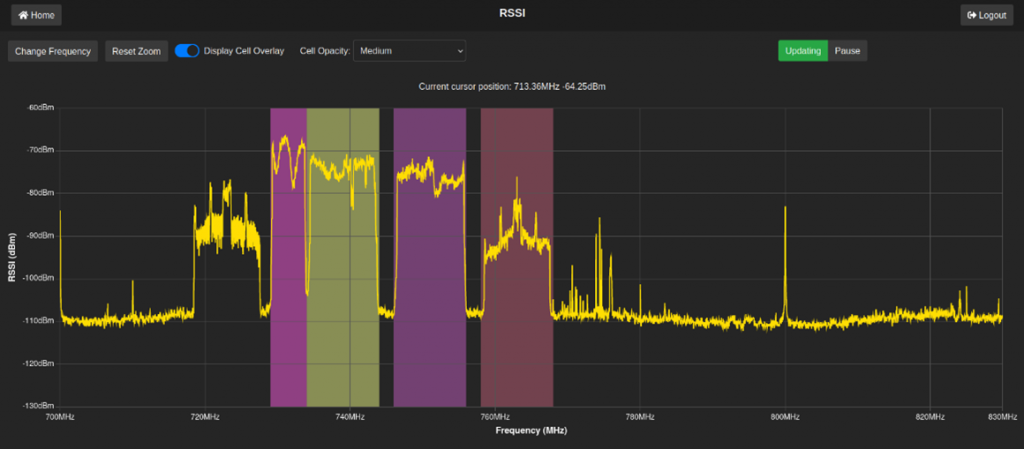1024x449 pixels.
Task: Click the RSSI page title
Action: click(x=512, y=14)
